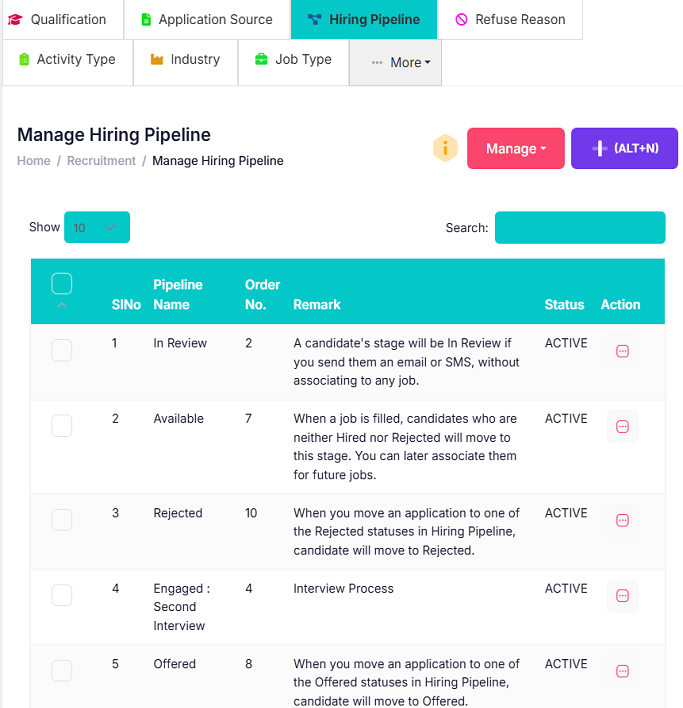Image resolution: width=683 pixels, height=708 pixels.
Task: Check the In Review row checkbox
Action: click(62, 350)
